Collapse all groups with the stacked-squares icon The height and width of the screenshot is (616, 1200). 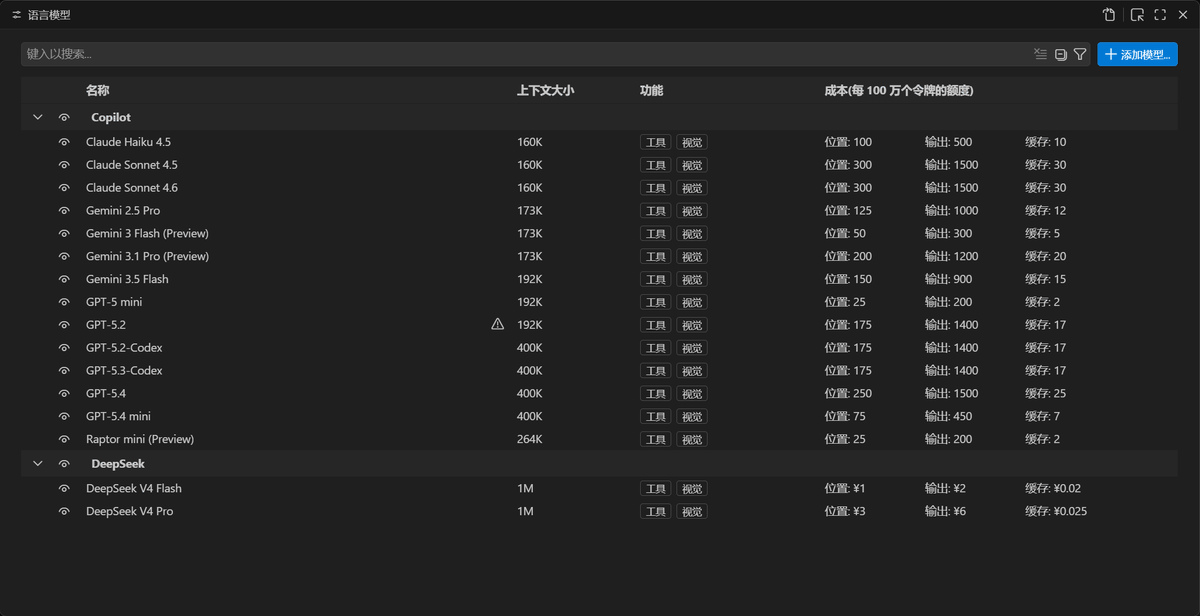[1061, 54]
